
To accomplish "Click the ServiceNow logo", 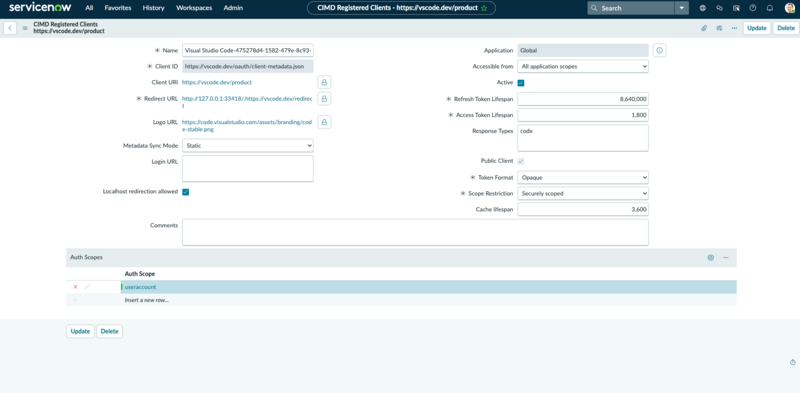I will click(x=40, y=8).
